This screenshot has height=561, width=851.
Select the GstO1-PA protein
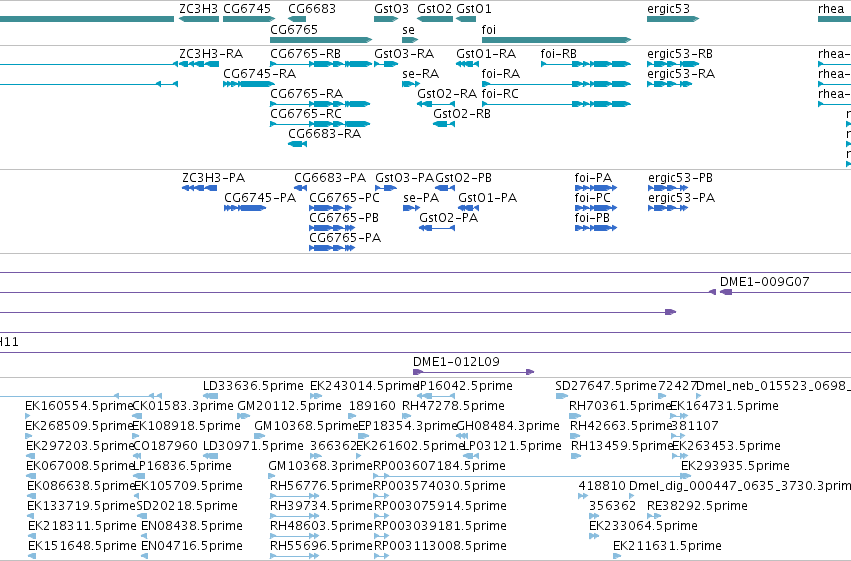(468, 208)
